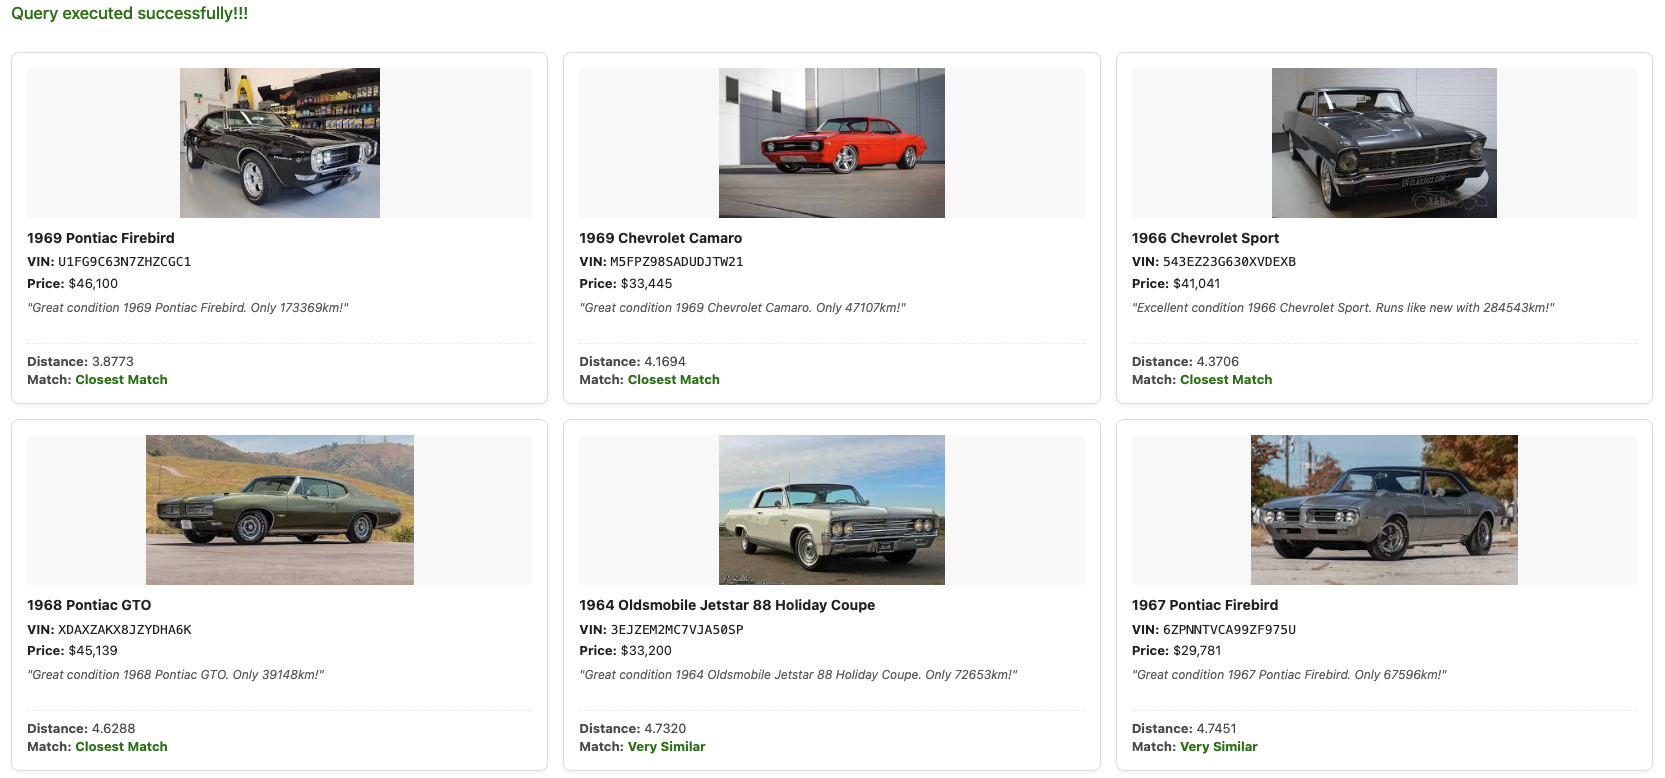The height and width of the screenshot is (778, 1665).
Task: Select VIN 543EZ23G630XVDEXB
Action: [x=1229, y=262]
